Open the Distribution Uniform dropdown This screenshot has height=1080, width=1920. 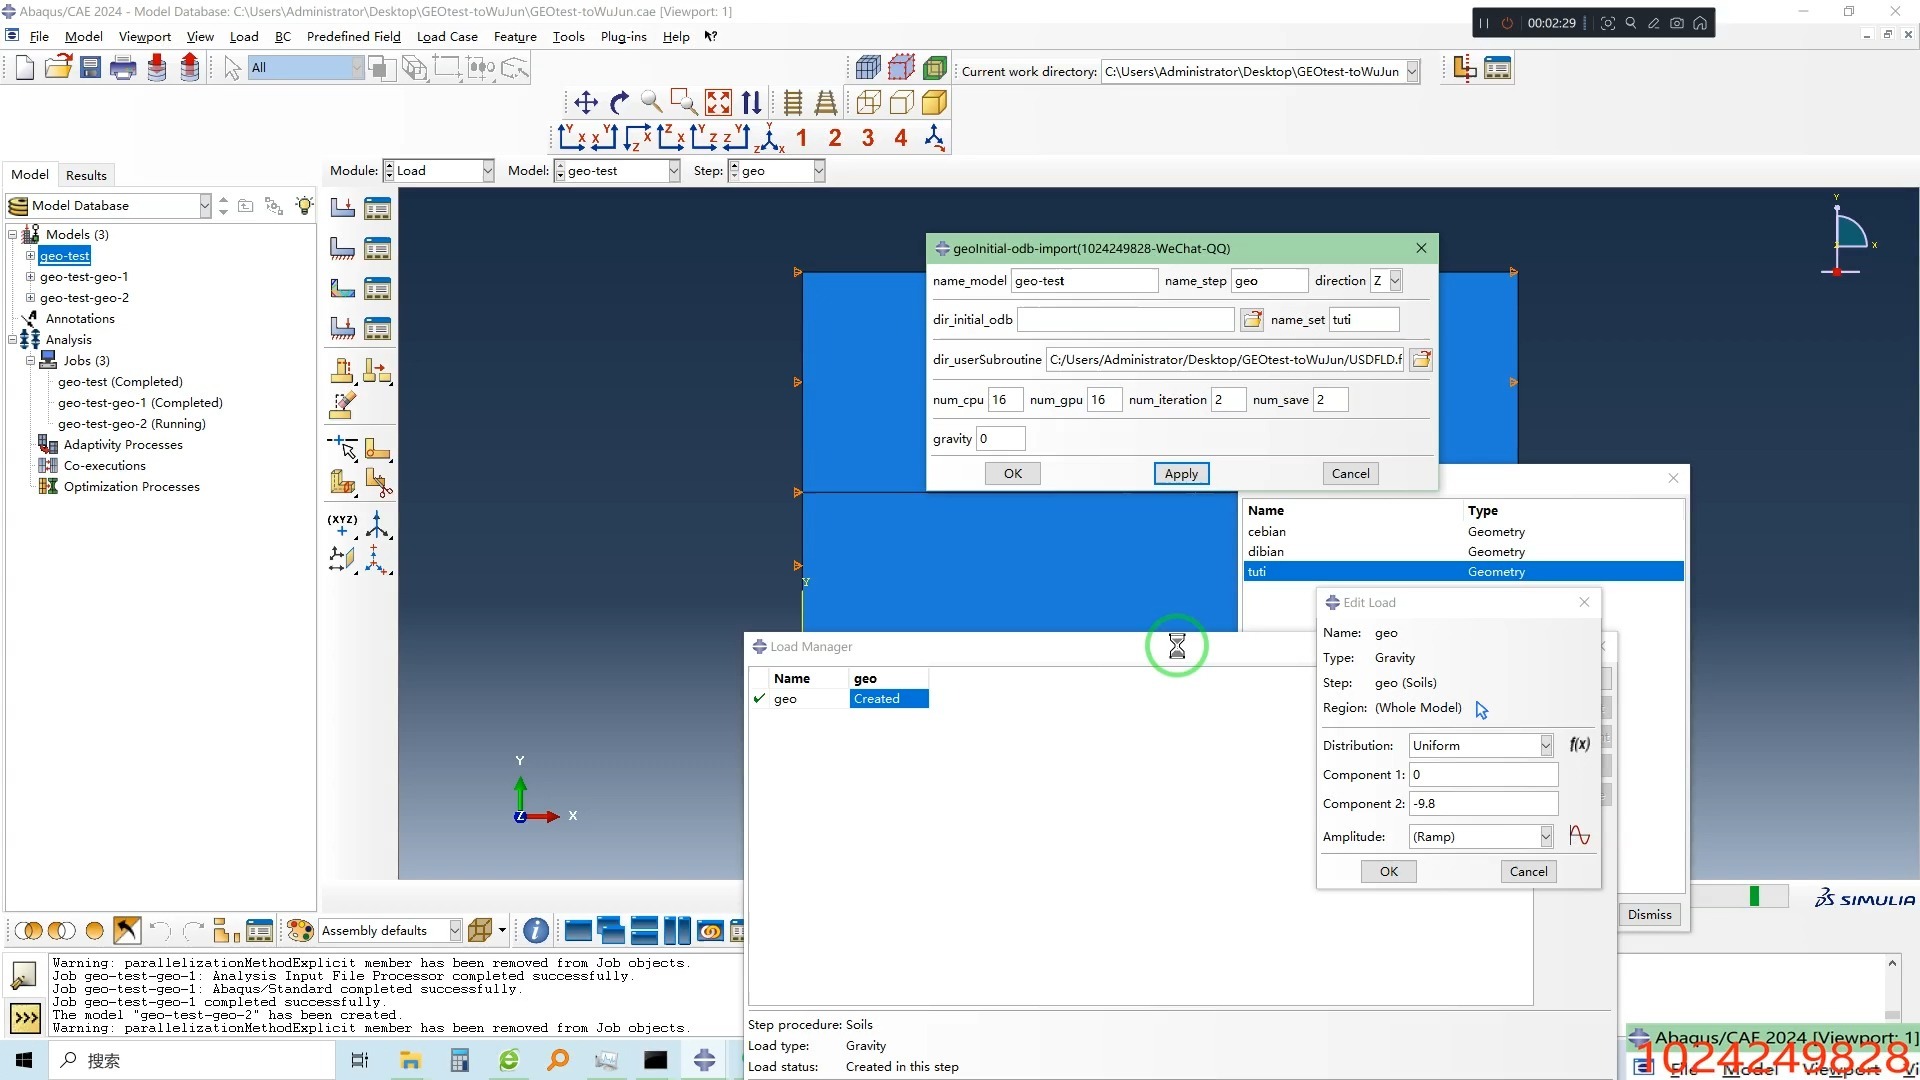[x=1546, y=746]
